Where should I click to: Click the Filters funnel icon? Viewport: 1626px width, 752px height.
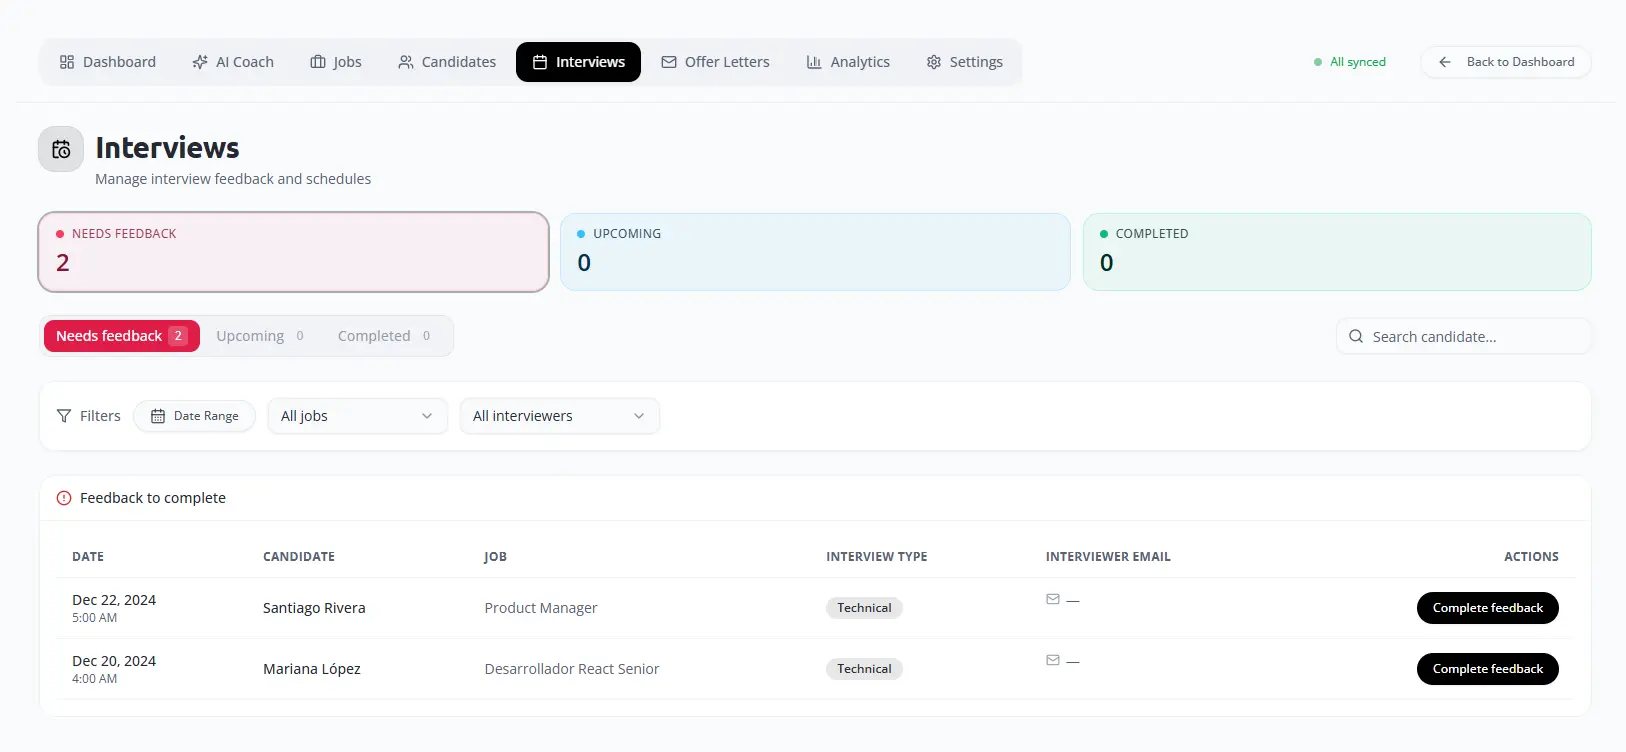[64, 416]
